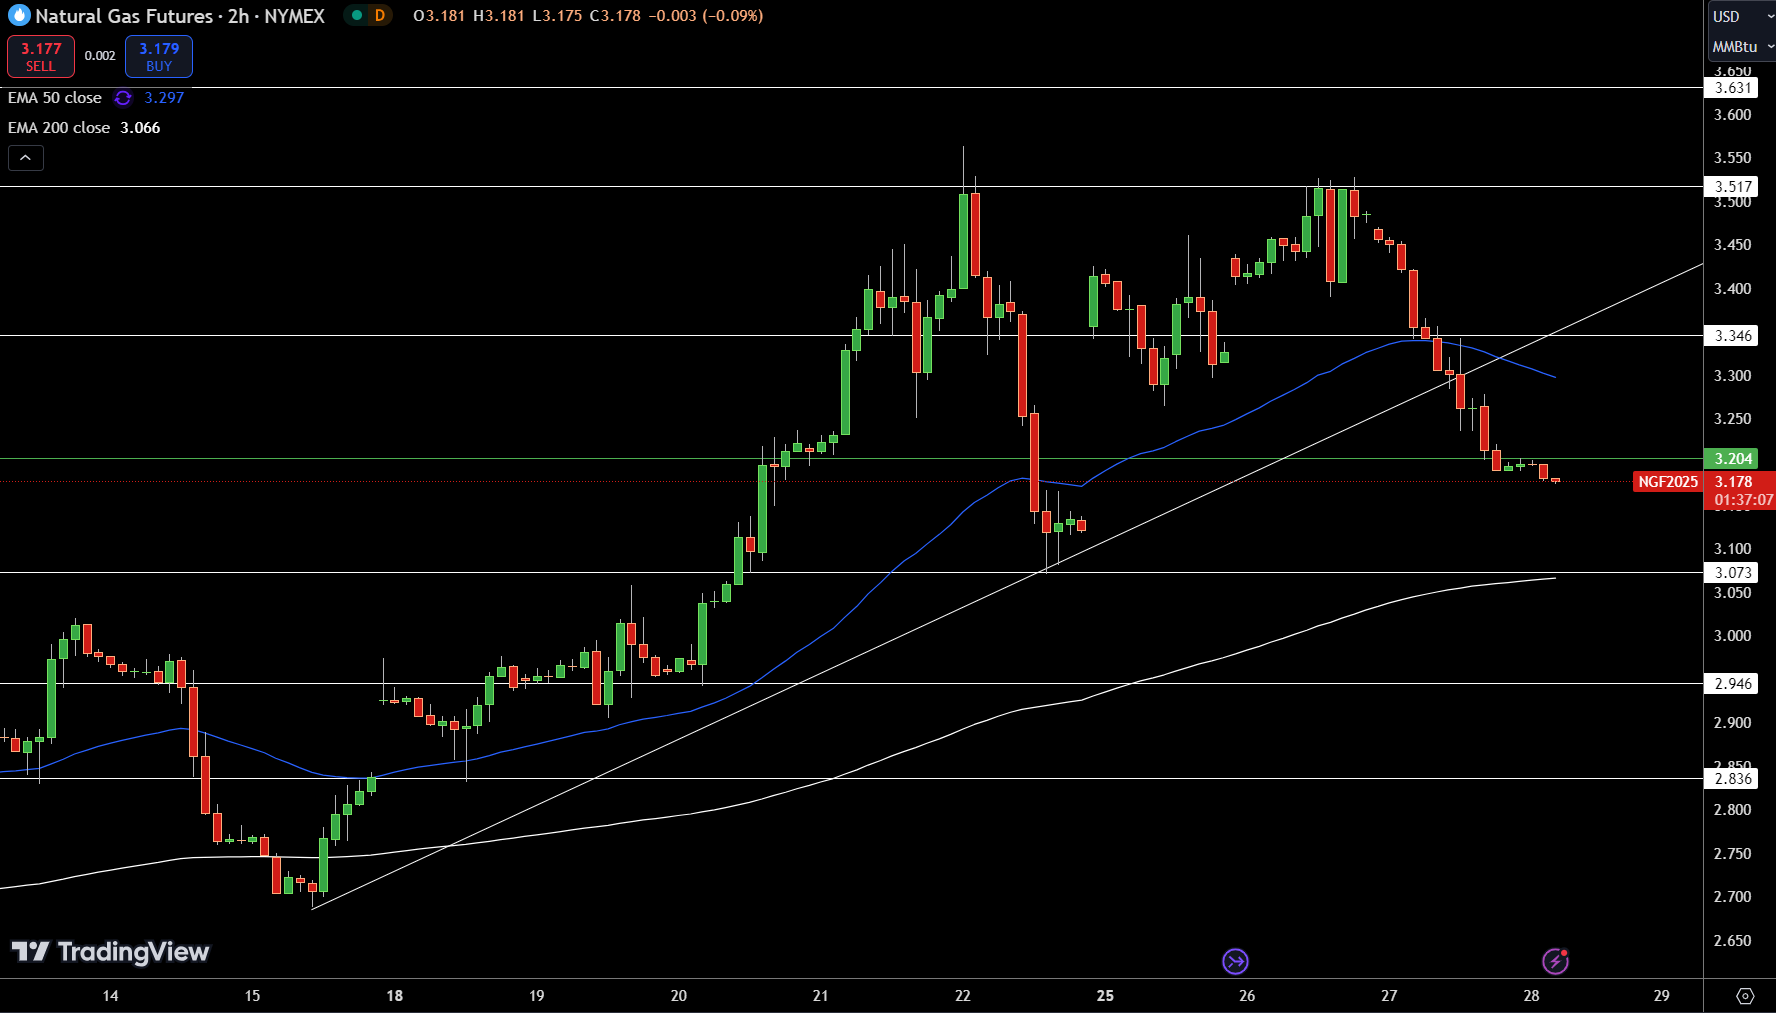The width and height of the screenshot is (1776, 1013).
Task: Click the purple lightning event icon
Action: click(x=1555, y=962)
